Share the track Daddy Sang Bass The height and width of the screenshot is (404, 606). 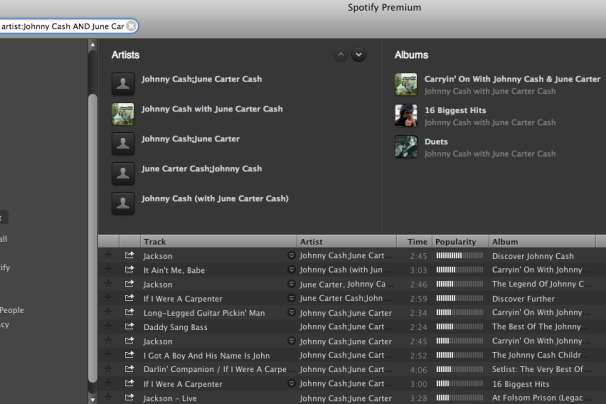point(129,327)
